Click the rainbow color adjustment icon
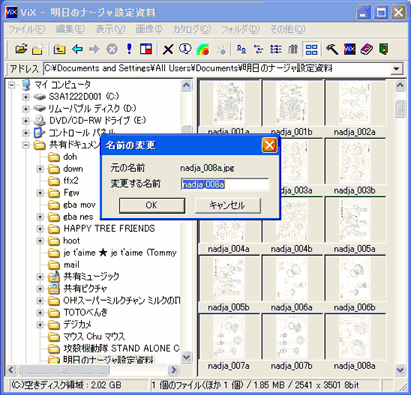The width and height of the screenshot is (411, 395). pyautogui.click(x=203, y=49)
